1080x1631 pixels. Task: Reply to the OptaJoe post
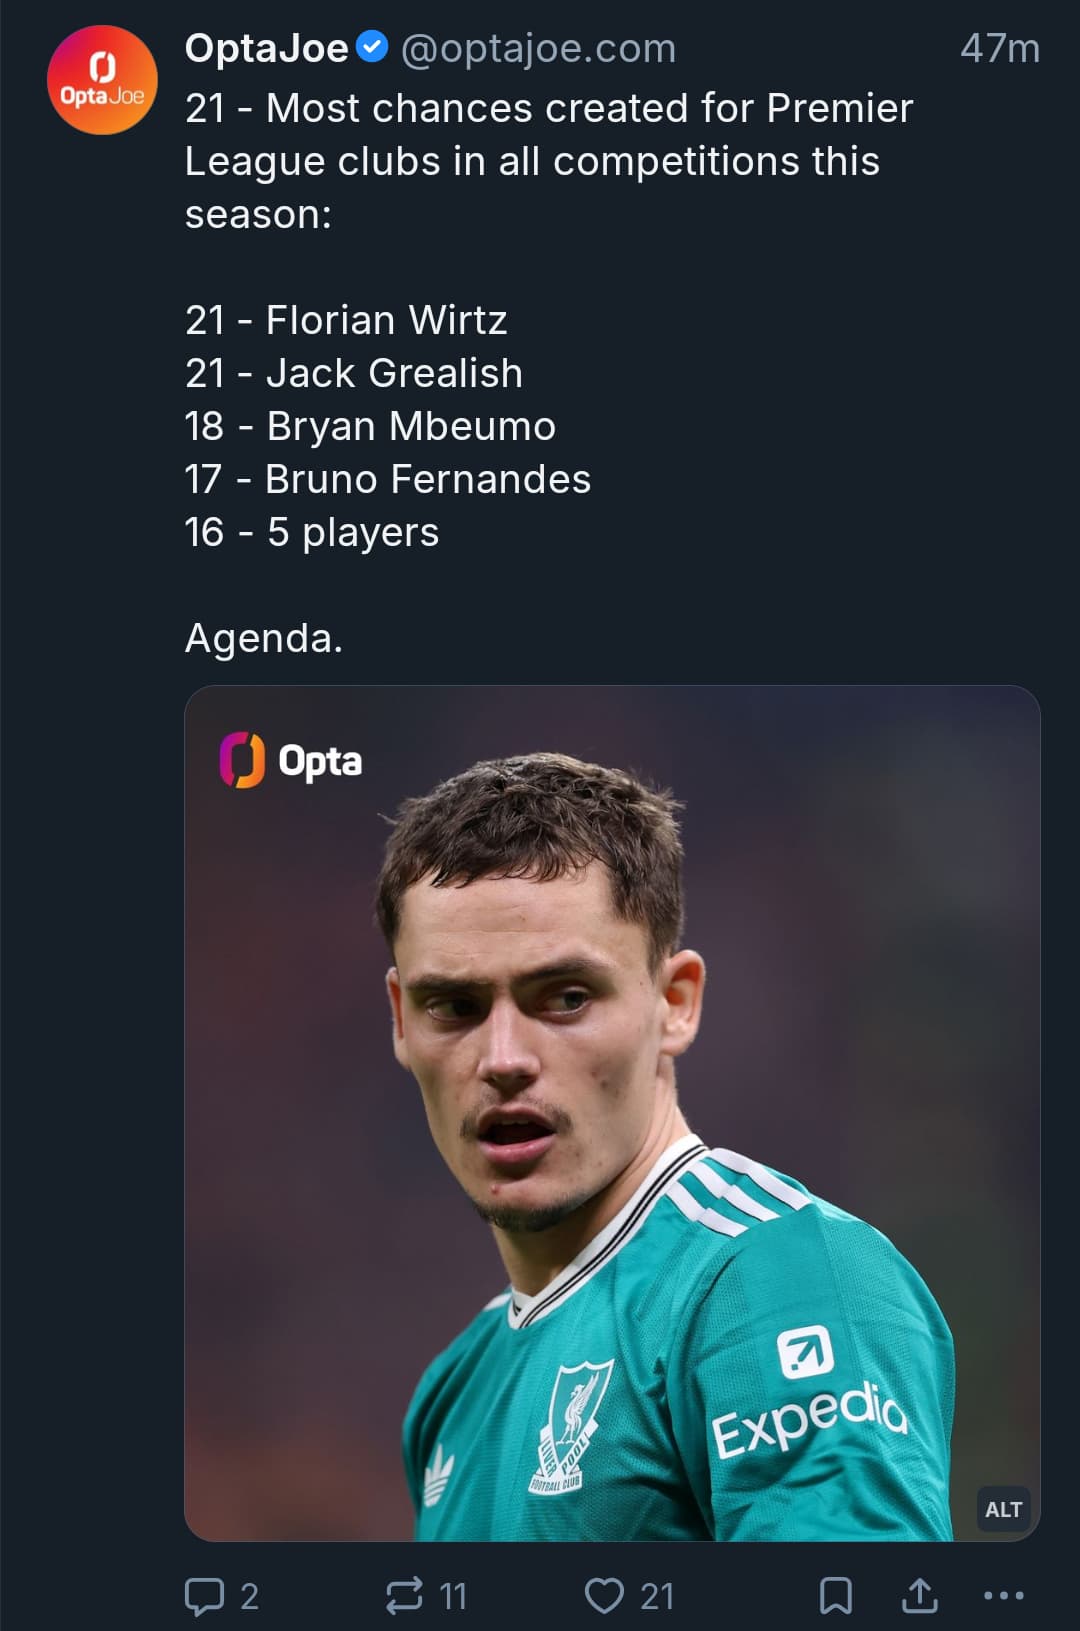coord(205,1596)
